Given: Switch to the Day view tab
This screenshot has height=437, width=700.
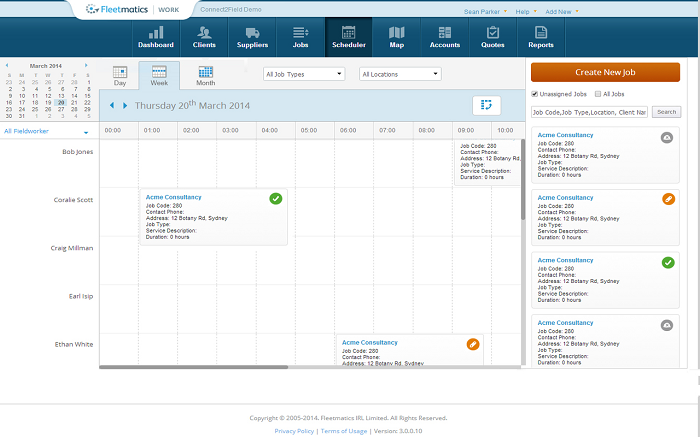Looking at the screenshot, I should (x=120, y=76).
